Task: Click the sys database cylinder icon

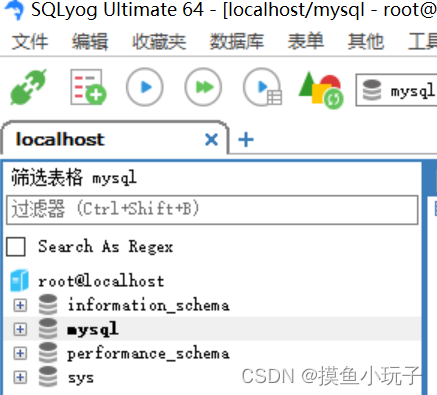Action: click(48, 377)
